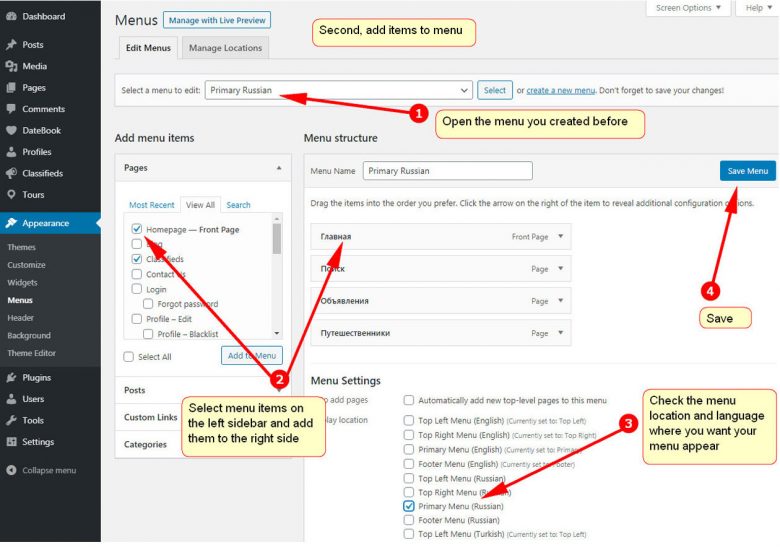Click the Tools wrench icon
The image size is (780, 550).
11,421
